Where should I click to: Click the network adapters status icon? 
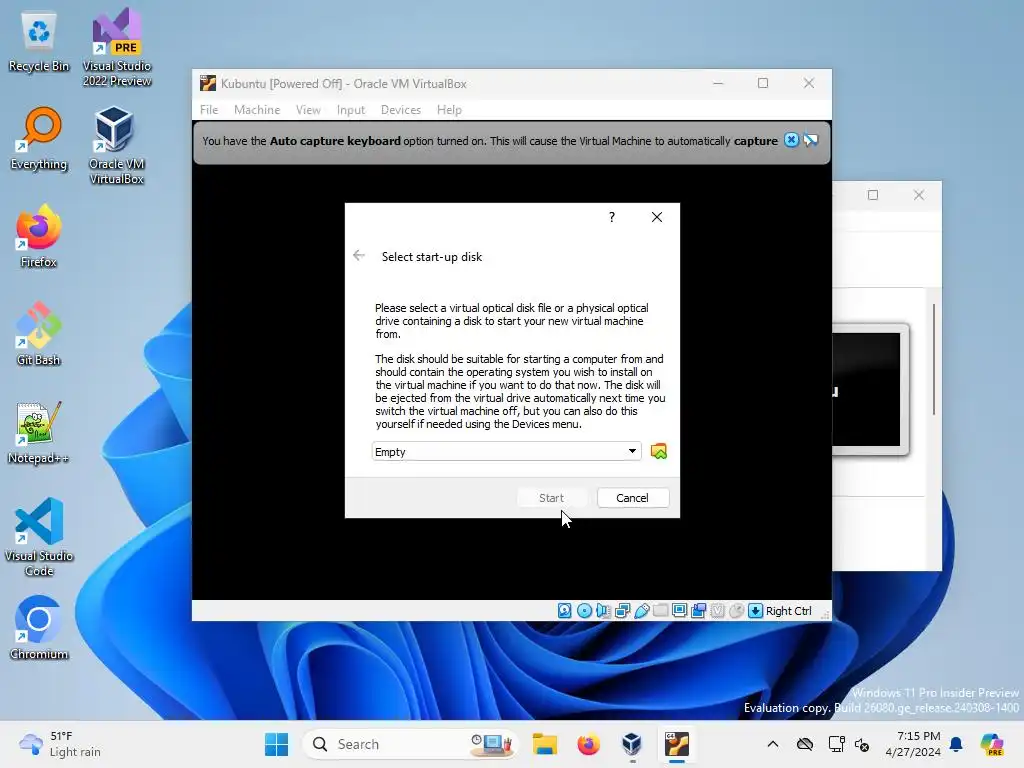click(x=622, y=611)
